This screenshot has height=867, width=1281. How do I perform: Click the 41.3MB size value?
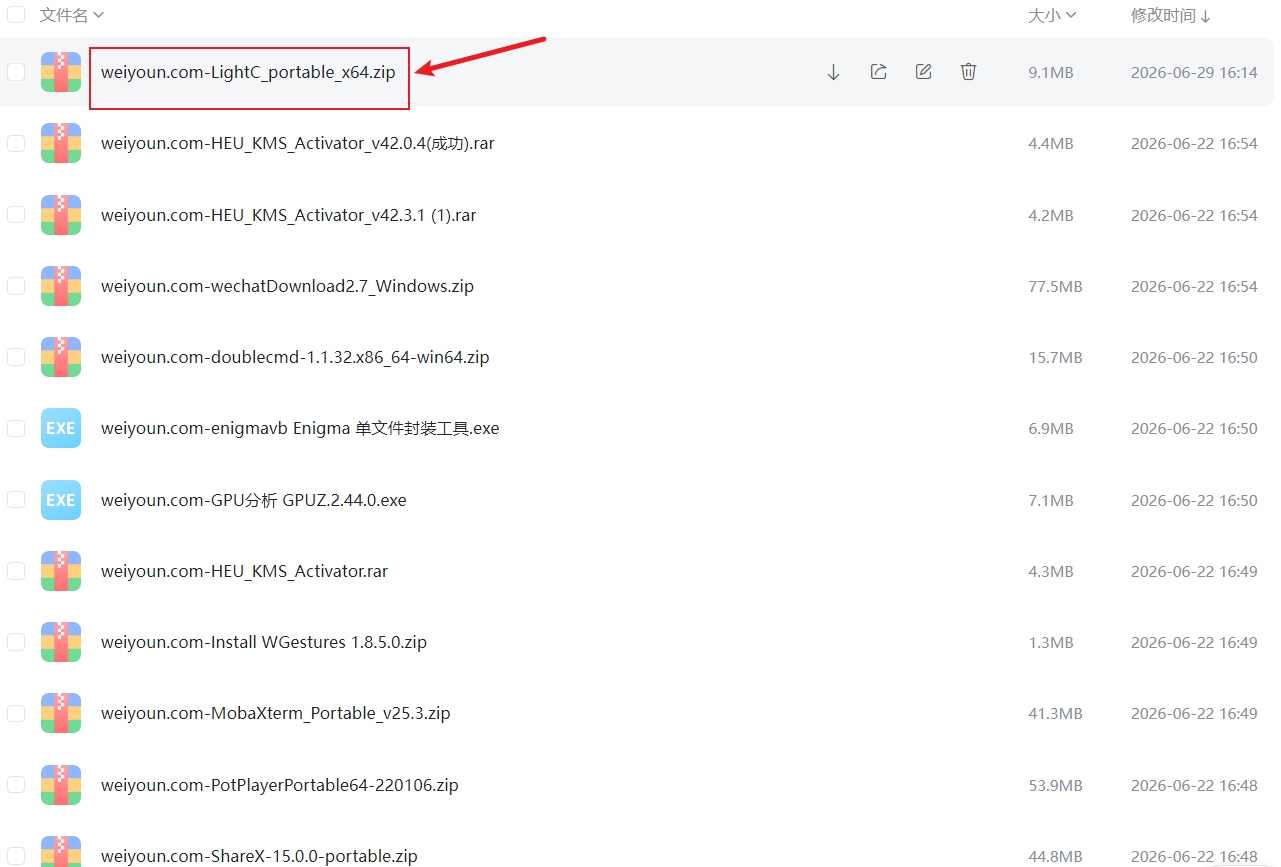click(x=1055, y=713)
